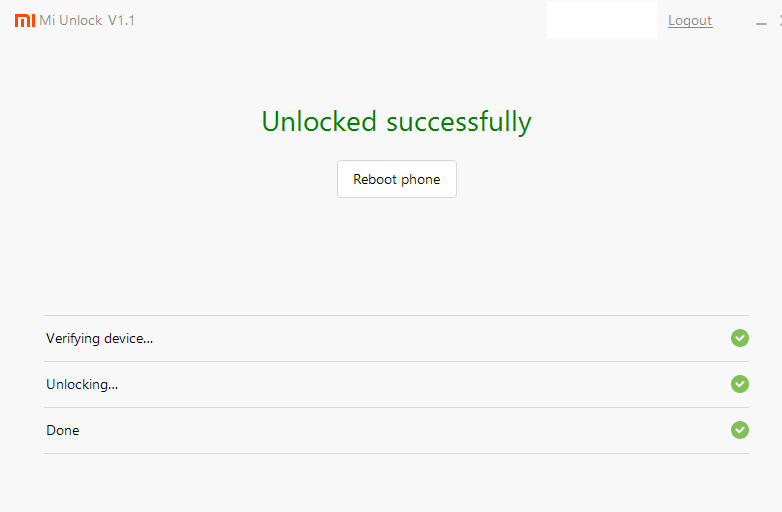782x512 pixels.
Task: Select the Done status label
Action: point(62,430)
